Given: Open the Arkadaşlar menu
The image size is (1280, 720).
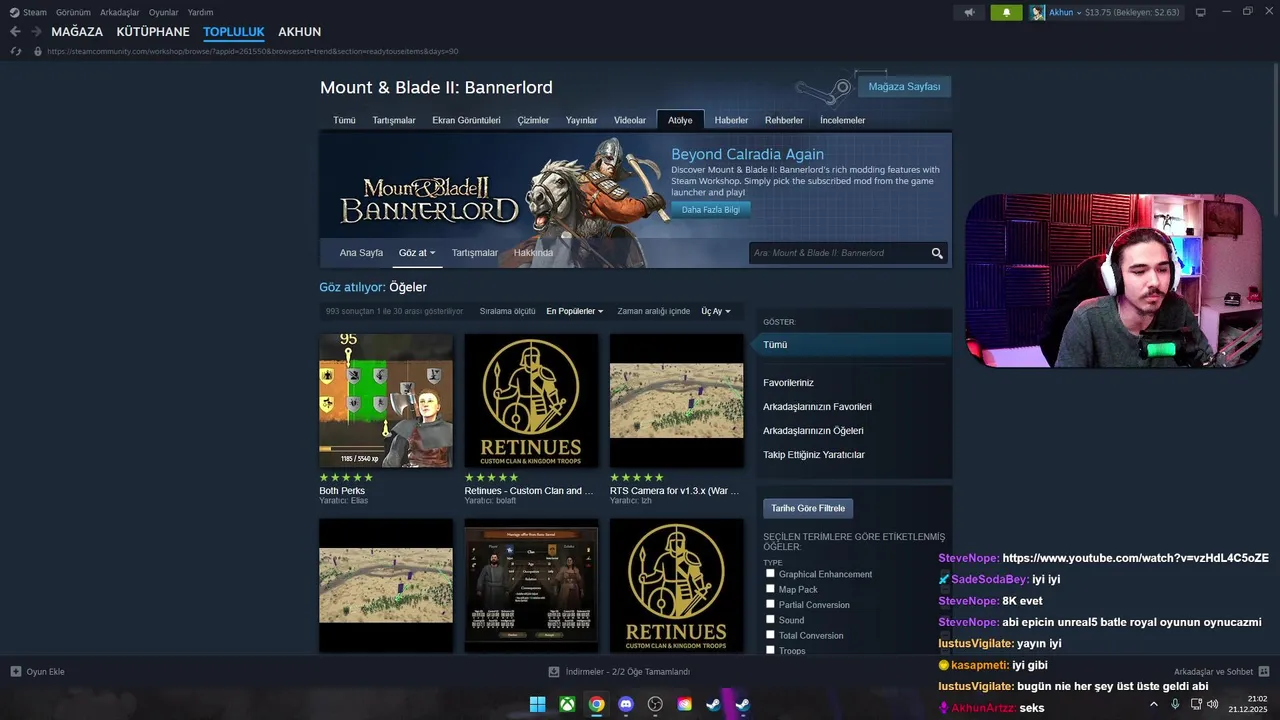Looking at the screenshot, I should click(x=120, y=12).
